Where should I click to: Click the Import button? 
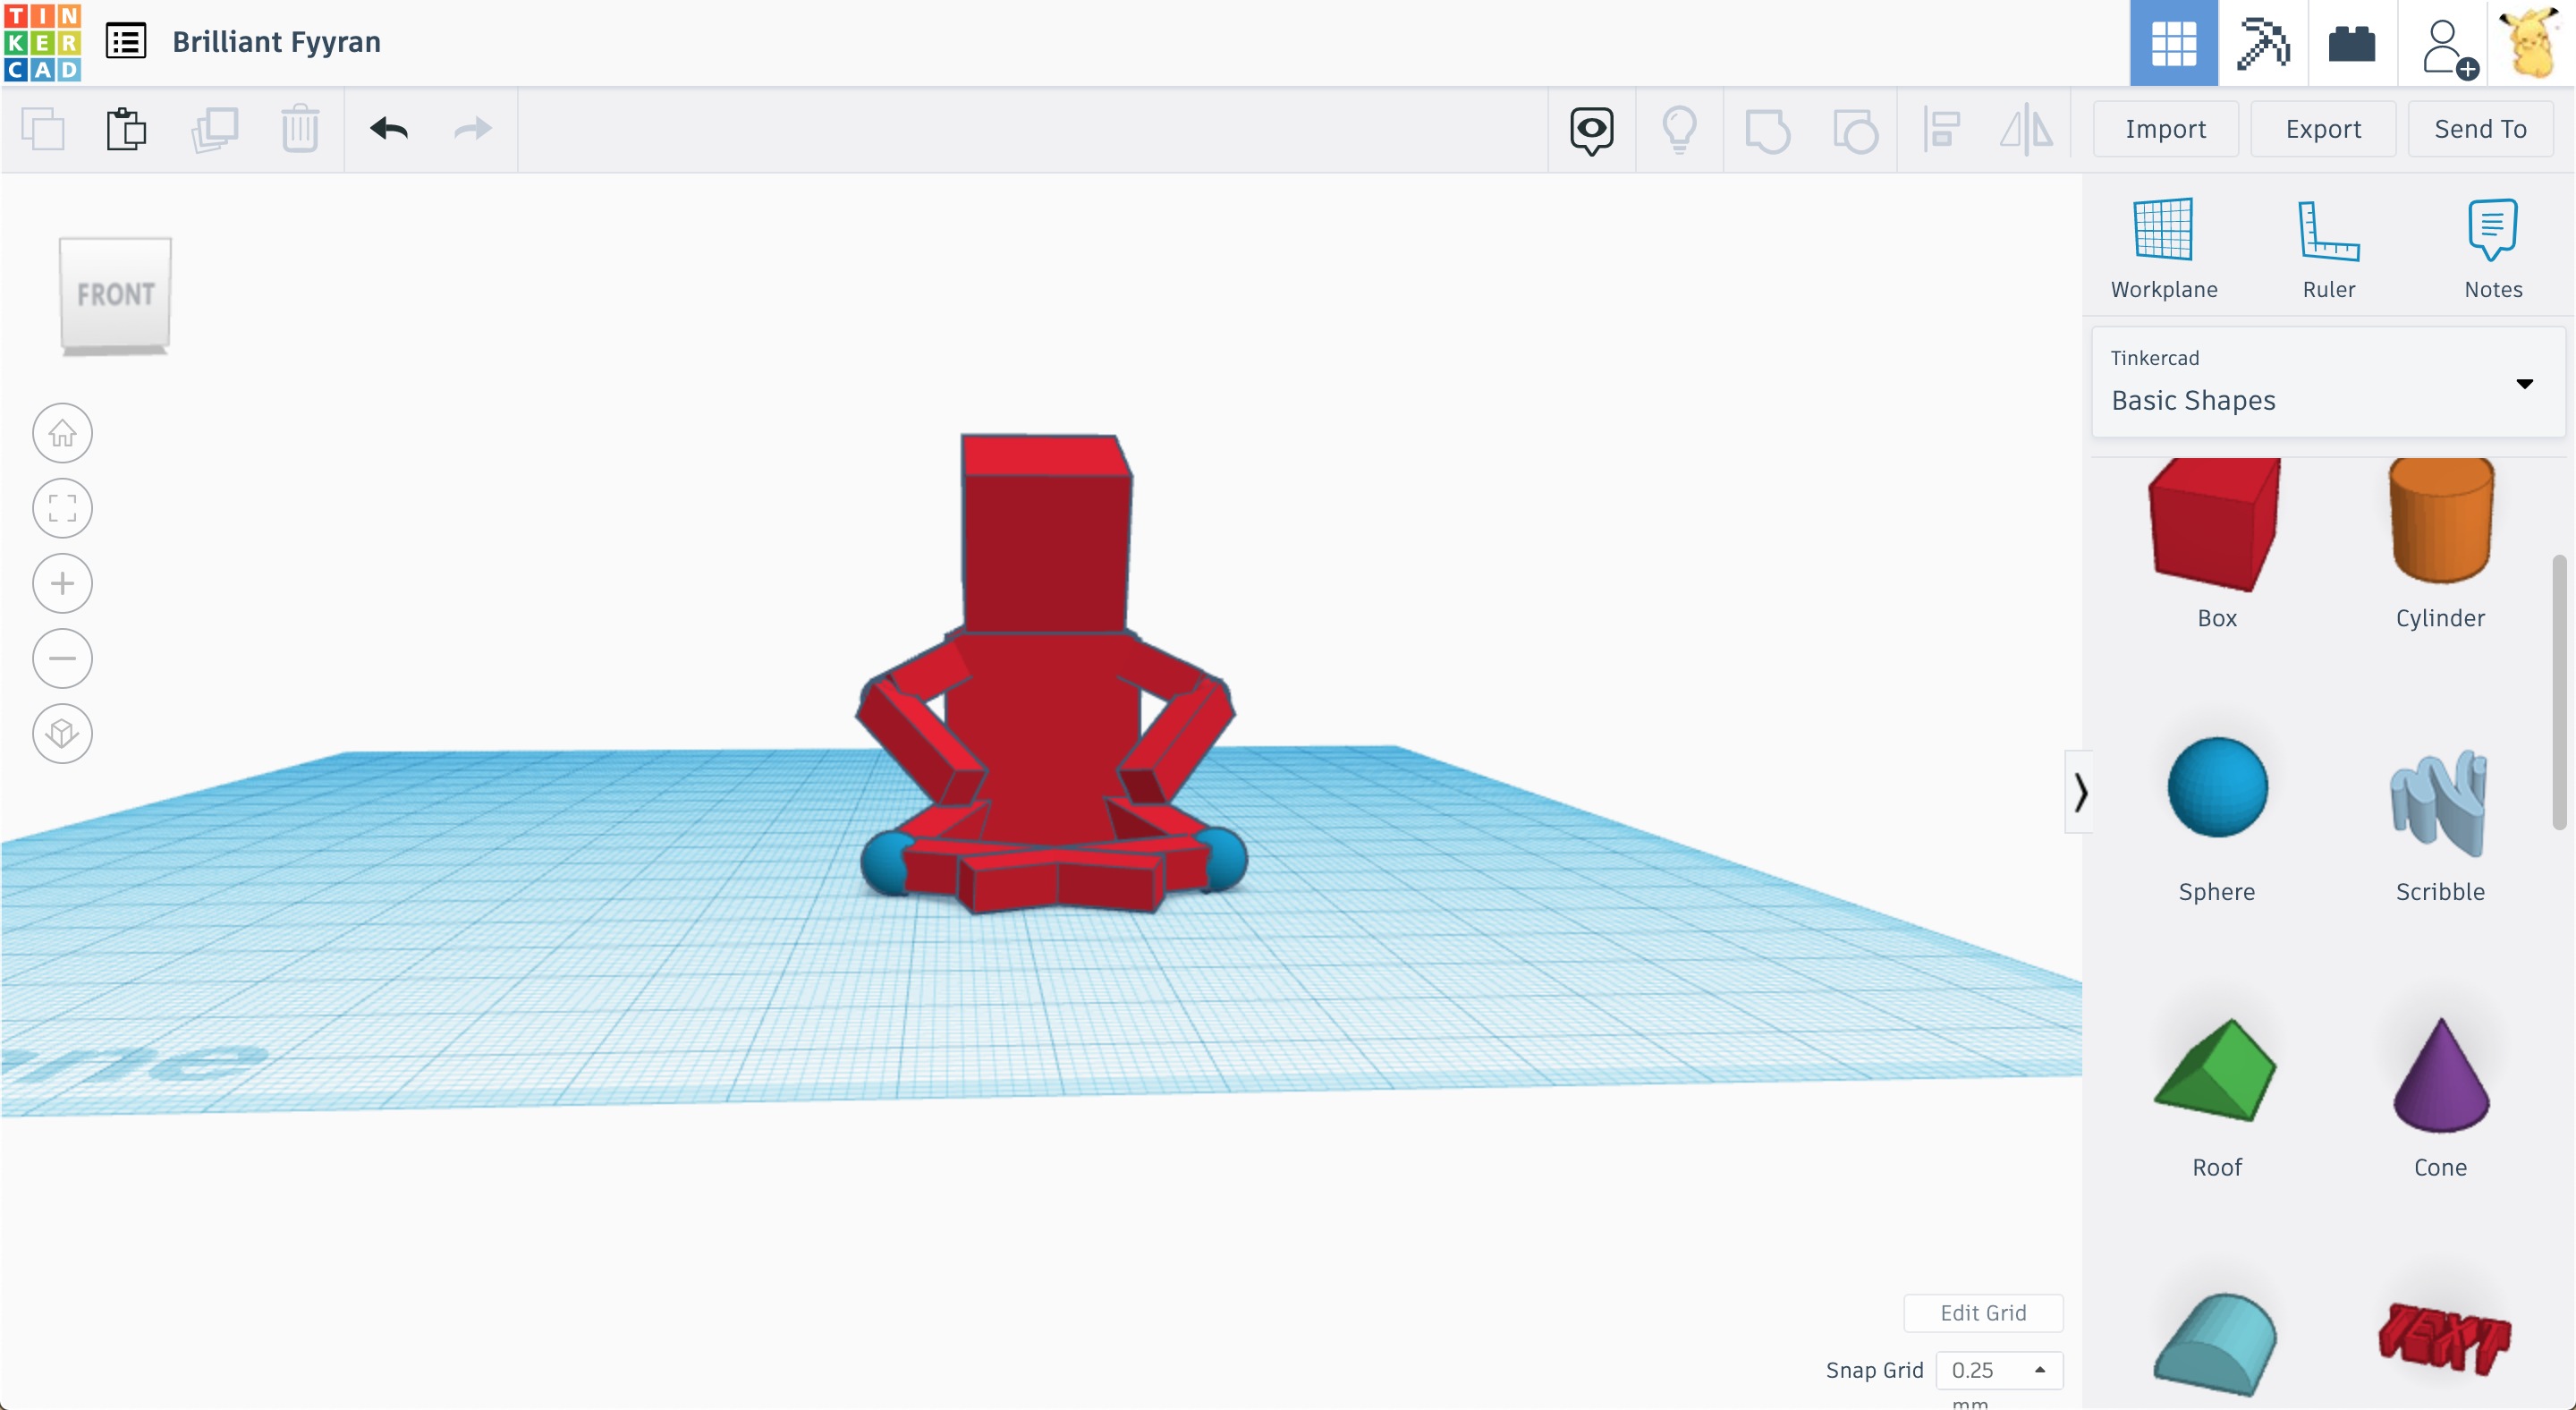2166,129
